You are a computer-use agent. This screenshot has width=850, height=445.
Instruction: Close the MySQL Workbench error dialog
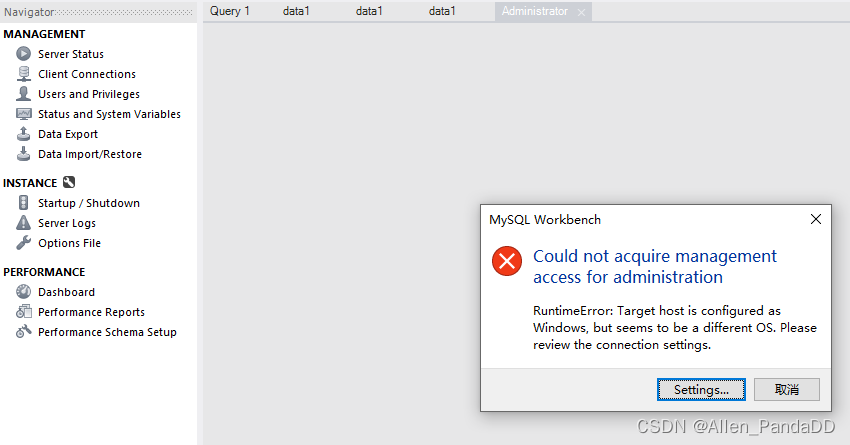(x=816, y=219)
